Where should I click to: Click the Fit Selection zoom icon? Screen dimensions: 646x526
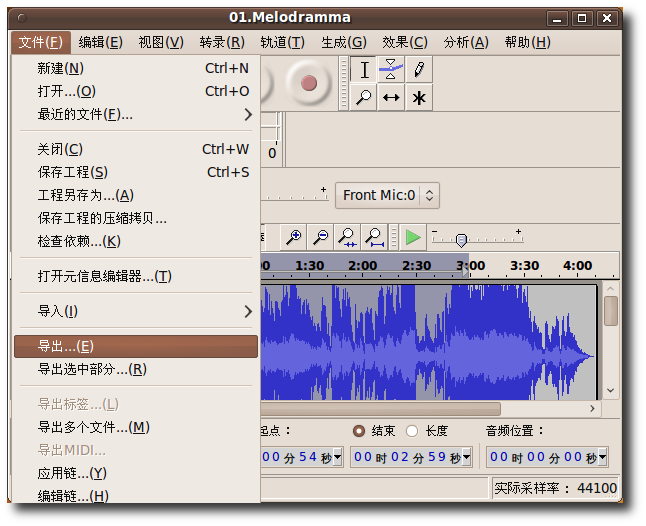[347, 237]
